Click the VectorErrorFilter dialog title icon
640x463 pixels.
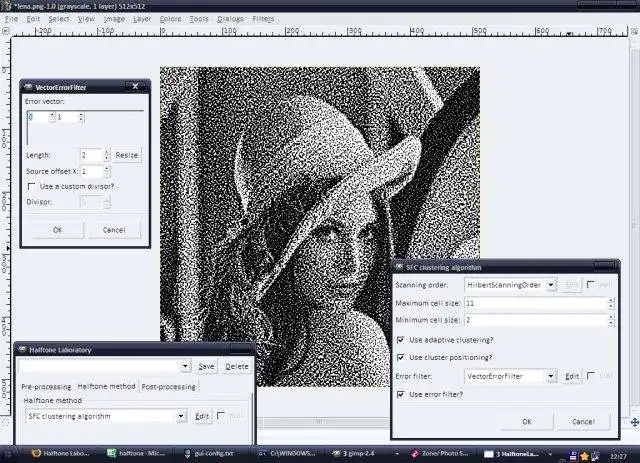pyautogui.click(x=28, y=87)
